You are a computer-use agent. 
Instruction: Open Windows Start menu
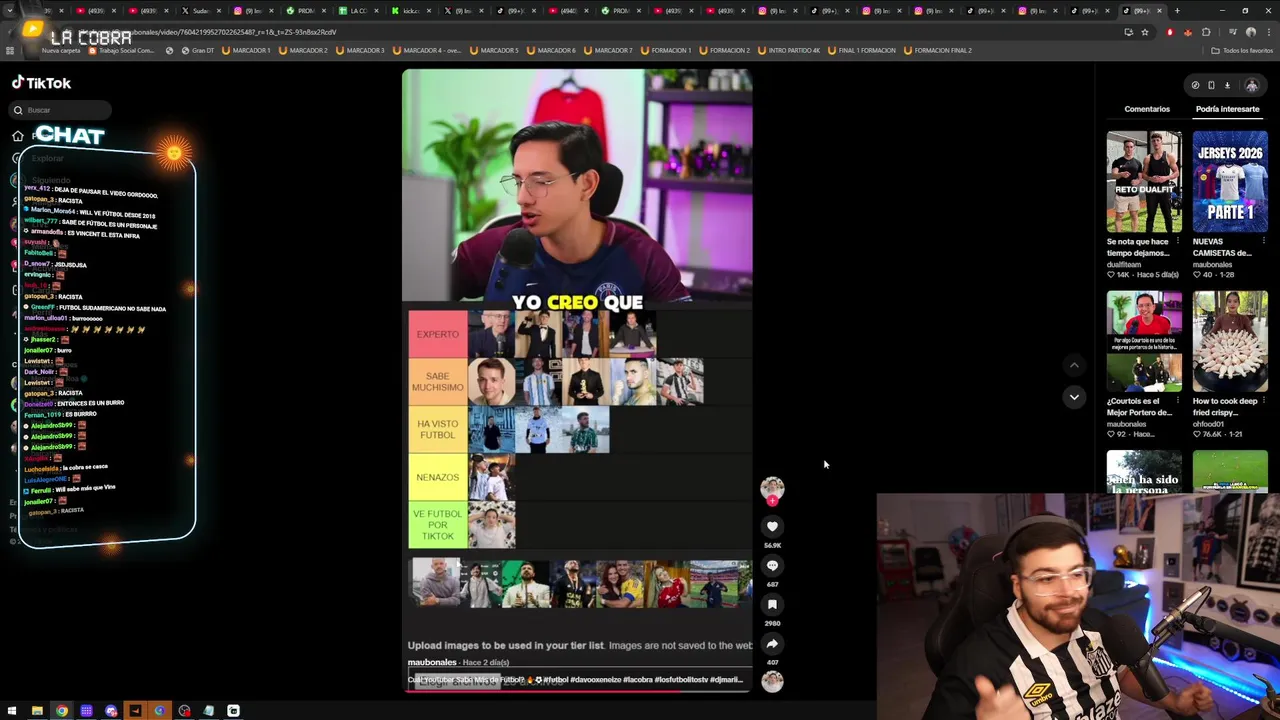[12, 711]
